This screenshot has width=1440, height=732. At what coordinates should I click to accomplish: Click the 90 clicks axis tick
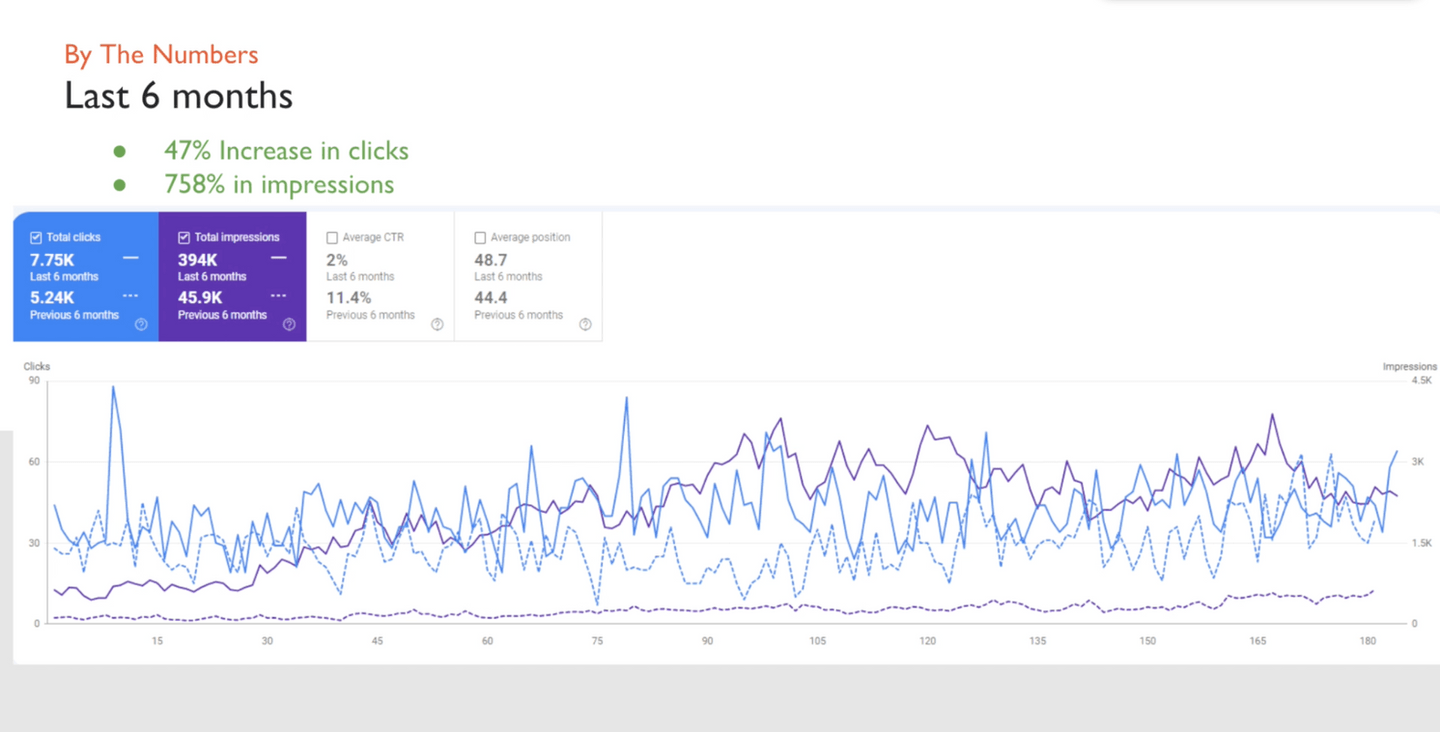point(34,381)
